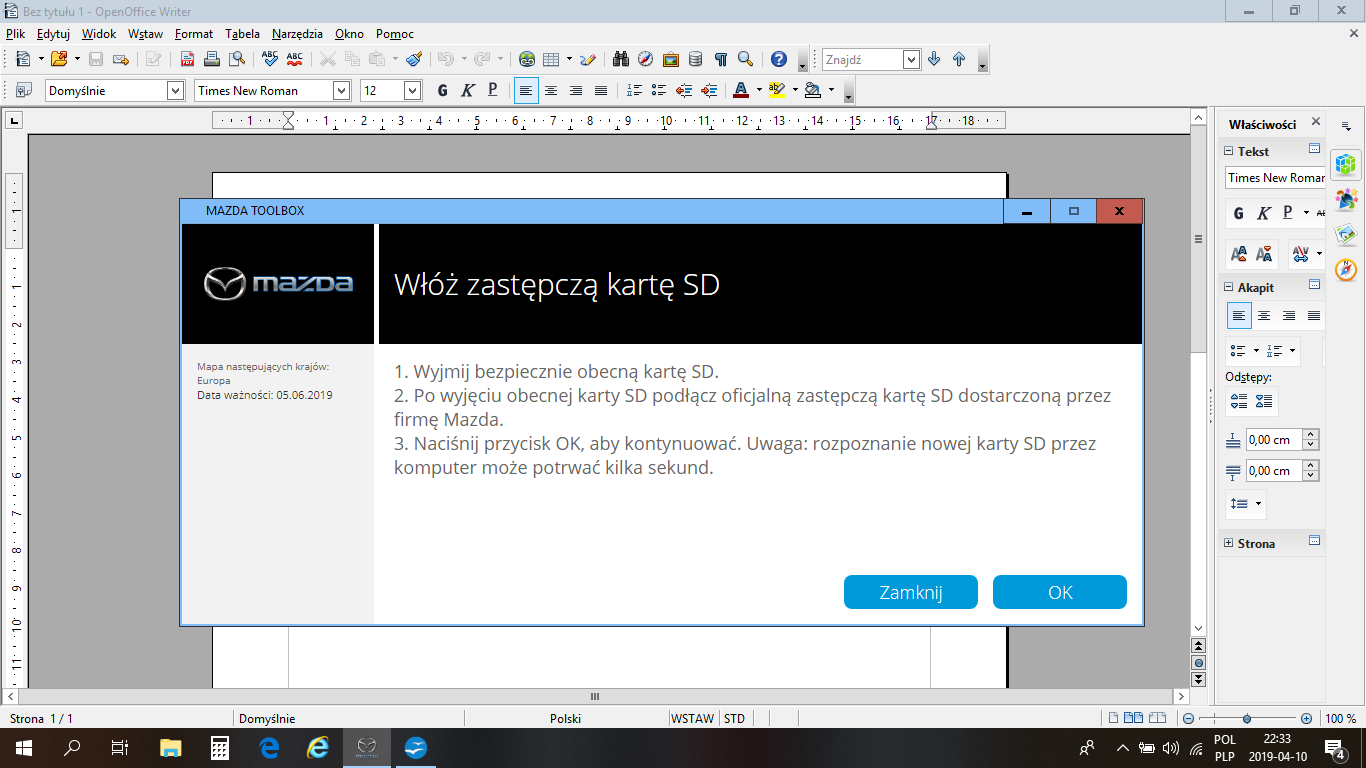Click the OpenOffice help question mark icon
The height and width of the screenshot is (768, 1366).
coord(779,59)
